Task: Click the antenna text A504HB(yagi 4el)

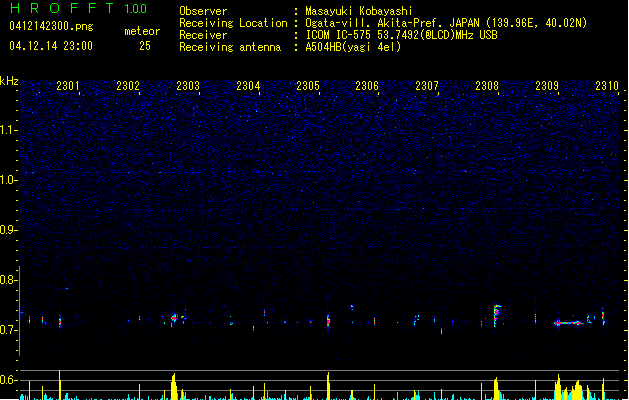Action: (x=353, y=47)
